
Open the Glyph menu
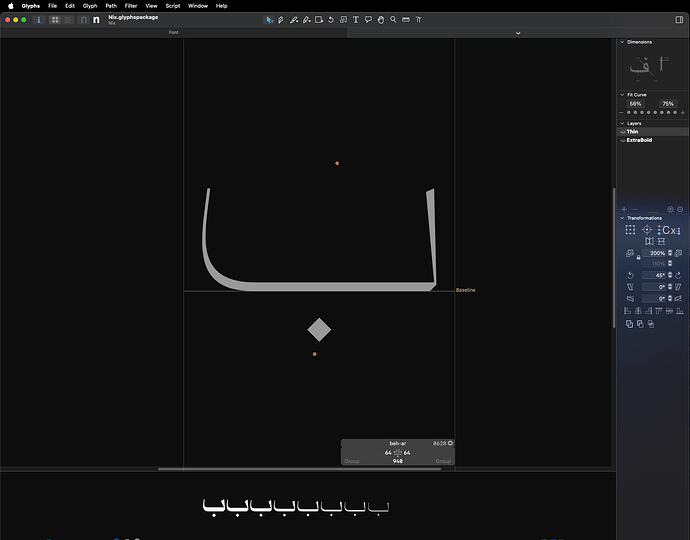[90, 6]
